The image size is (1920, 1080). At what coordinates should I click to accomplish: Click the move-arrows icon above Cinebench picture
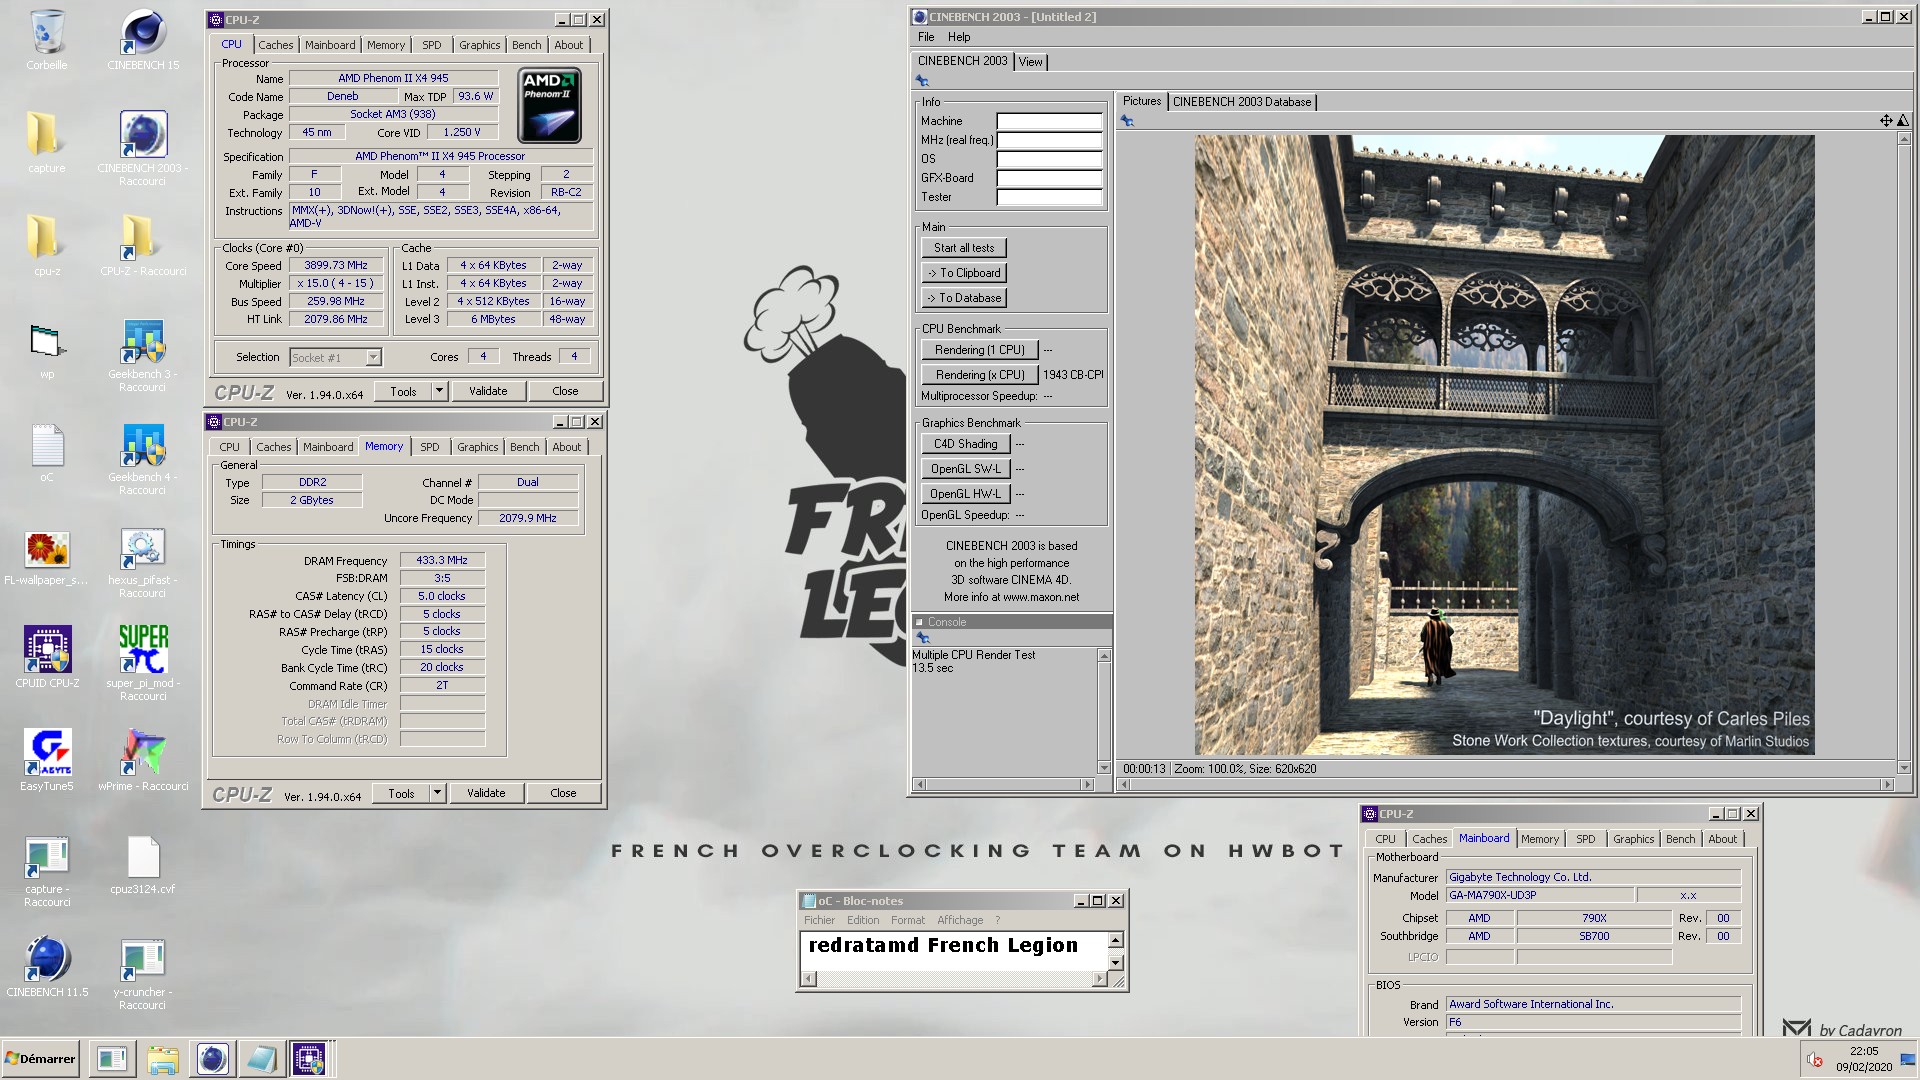[1885, 120]
